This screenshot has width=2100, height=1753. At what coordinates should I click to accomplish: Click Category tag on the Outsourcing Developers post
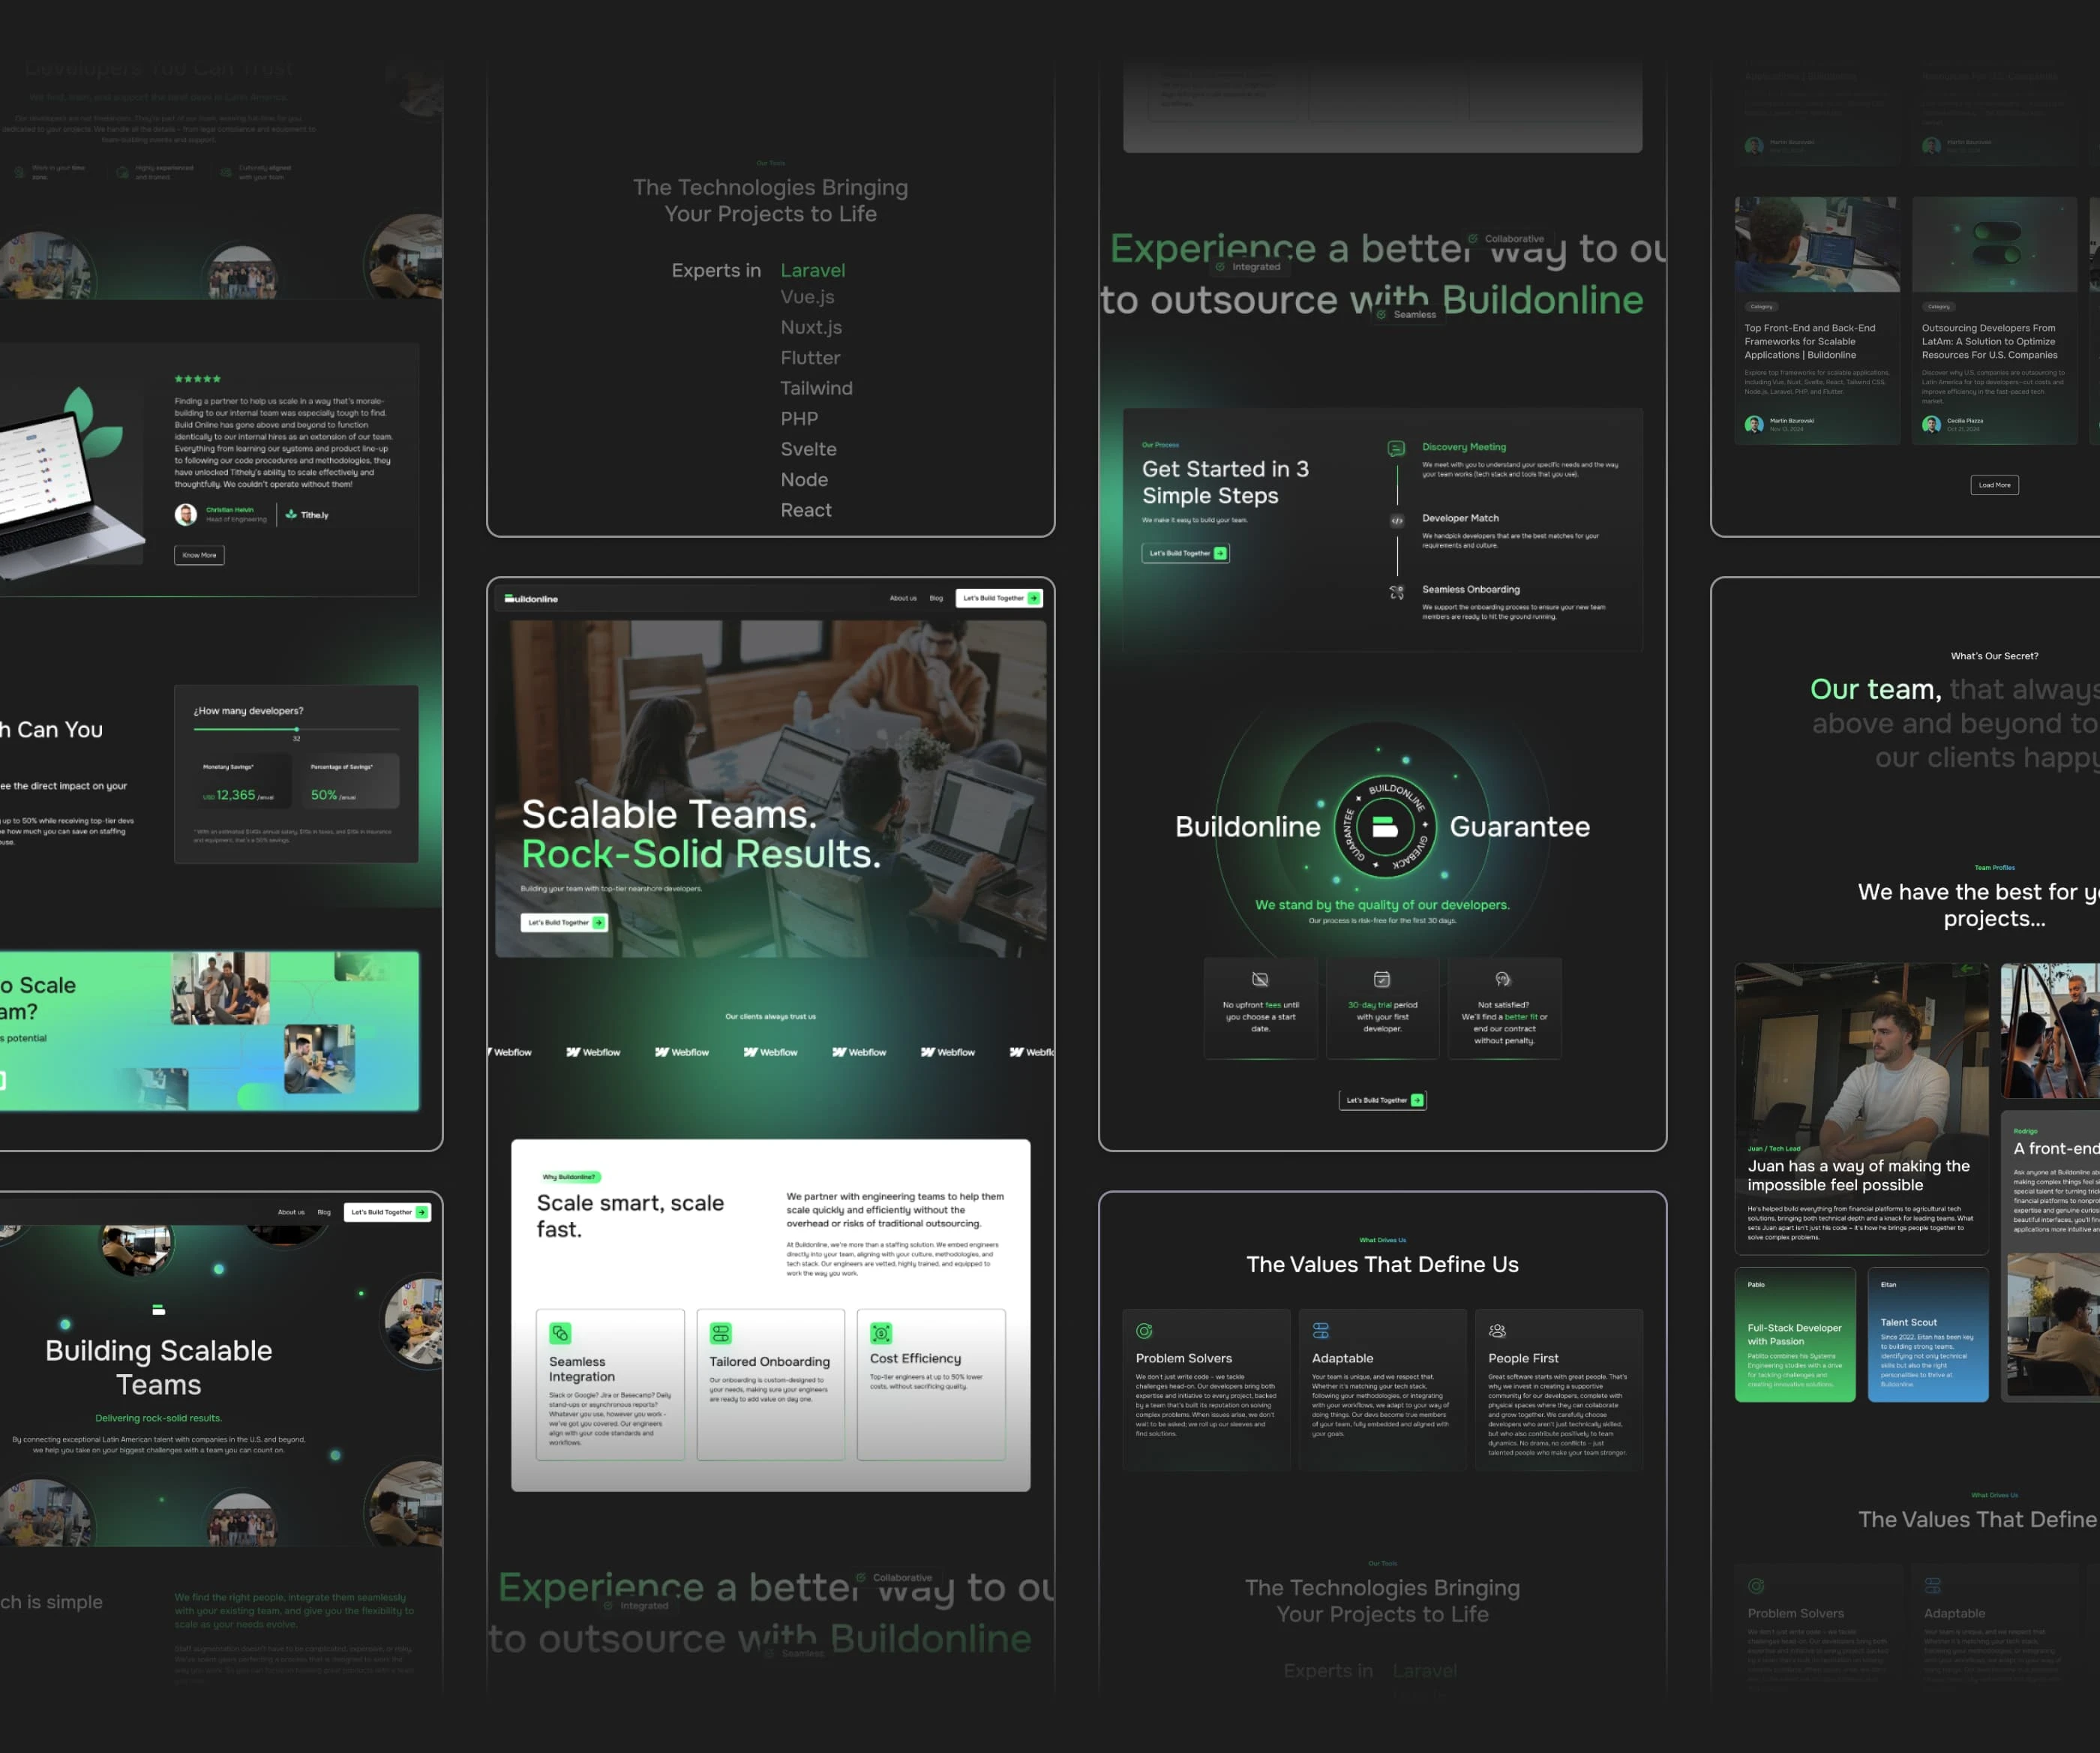pos(1938,307)
